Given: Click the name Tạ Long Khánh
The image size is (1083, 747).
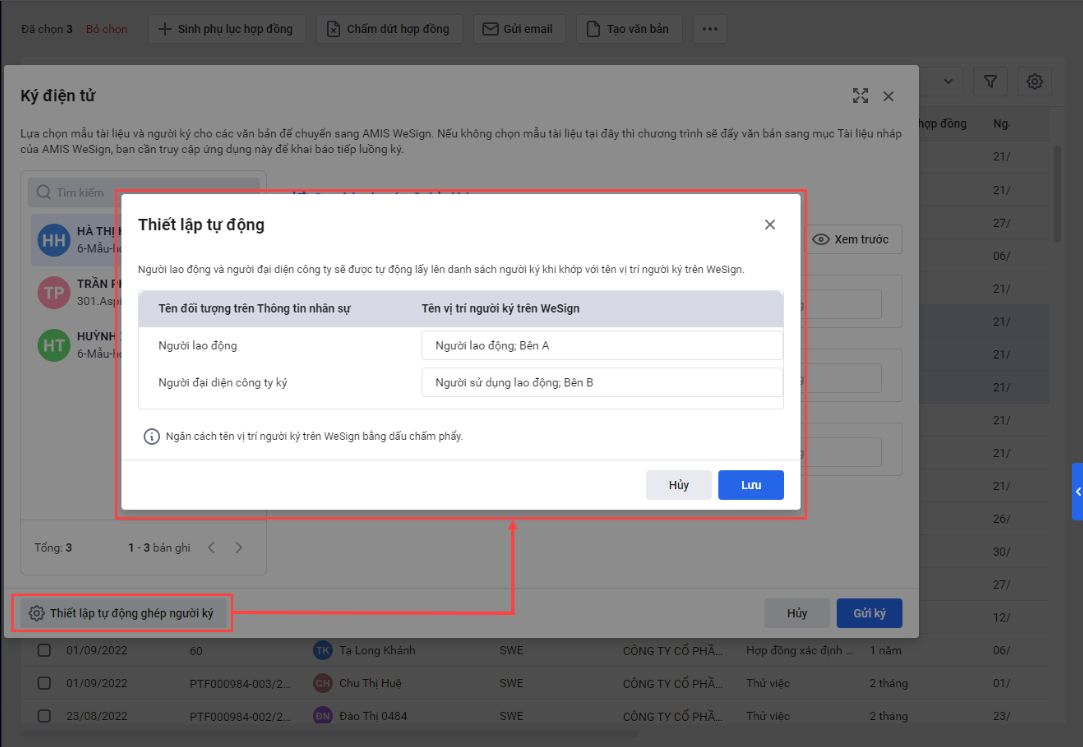Looking at the screenshot, I should click(x=377, y=650).
